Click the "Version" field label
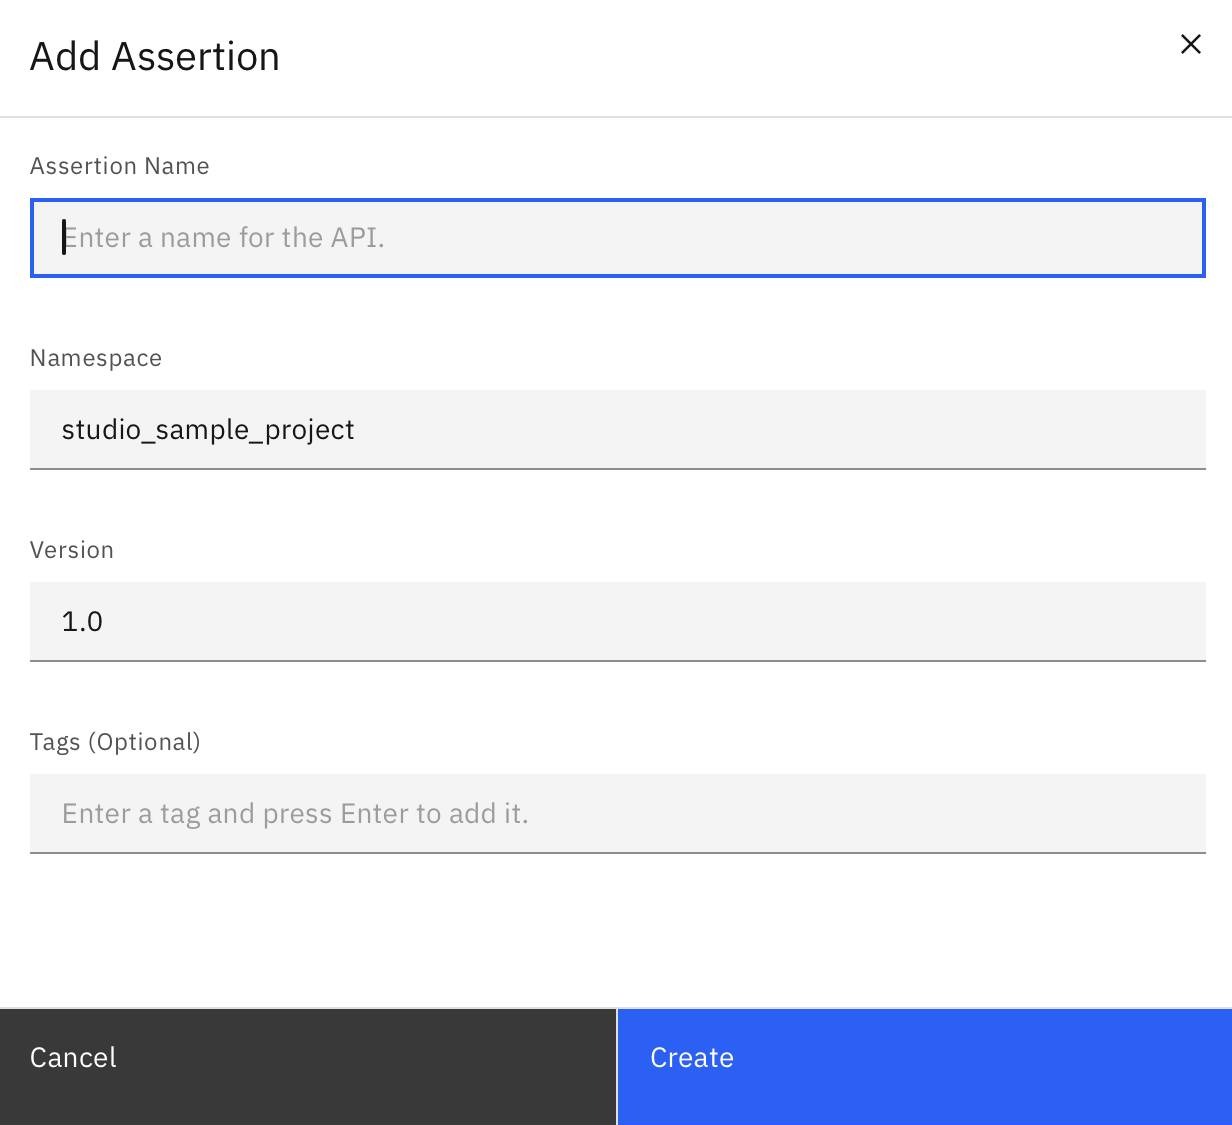 tap(72, 550)
